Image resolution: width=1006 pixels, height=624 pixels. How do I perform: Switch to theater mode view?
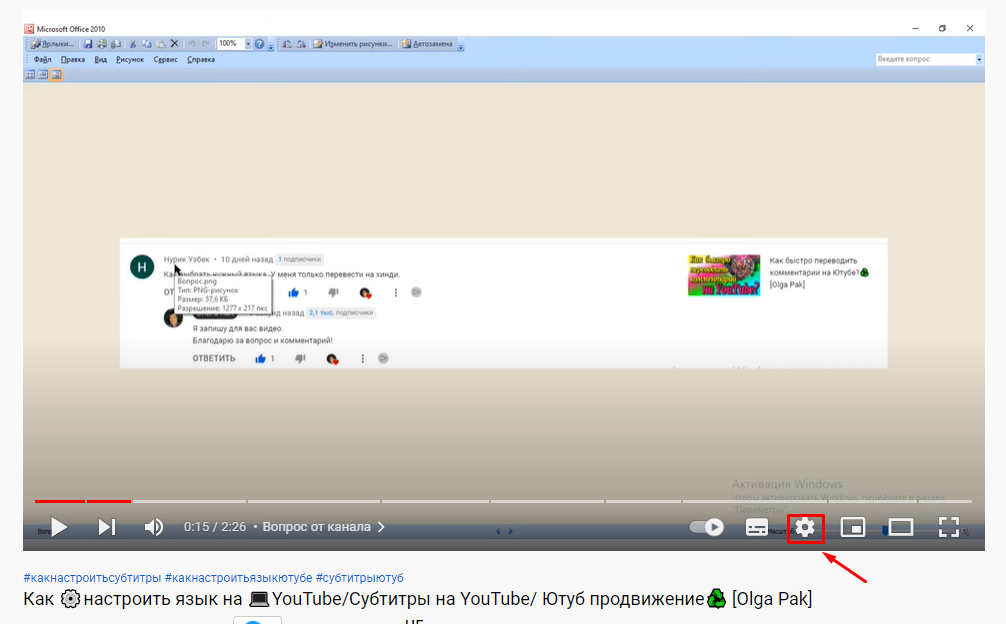pos(901,527)
